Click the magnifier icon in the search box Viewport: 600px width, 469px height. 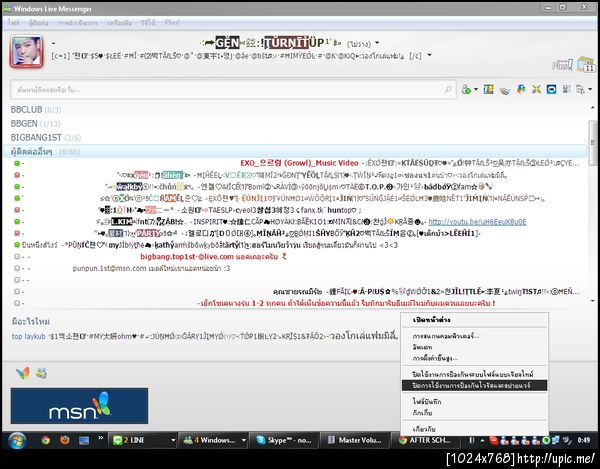click(x=448, y=90)
